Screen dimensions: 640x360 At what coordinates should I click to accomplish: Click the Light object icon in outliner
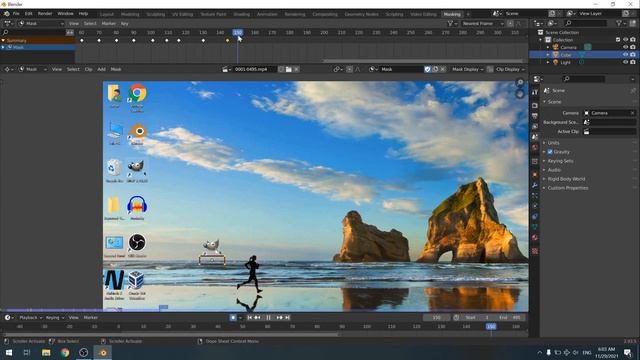tap(556, 62)
